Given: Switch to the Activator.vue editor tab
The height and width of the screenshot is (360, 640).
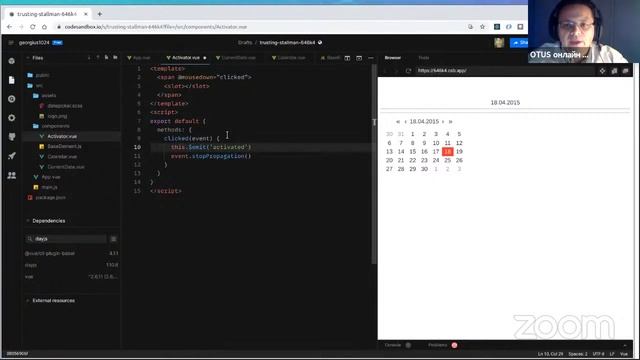Looking at the screenshot, I should coord(186,58).
